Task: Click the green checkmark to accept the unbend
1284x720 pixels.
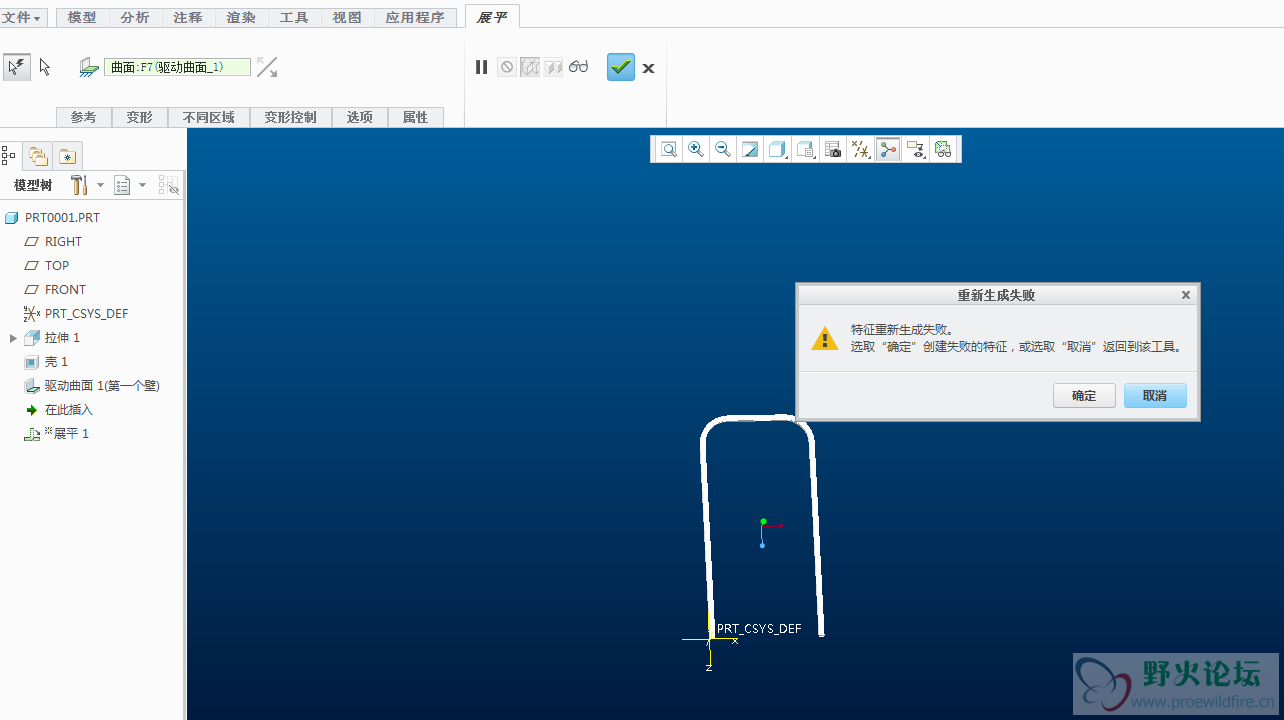Action: point(621,67)
